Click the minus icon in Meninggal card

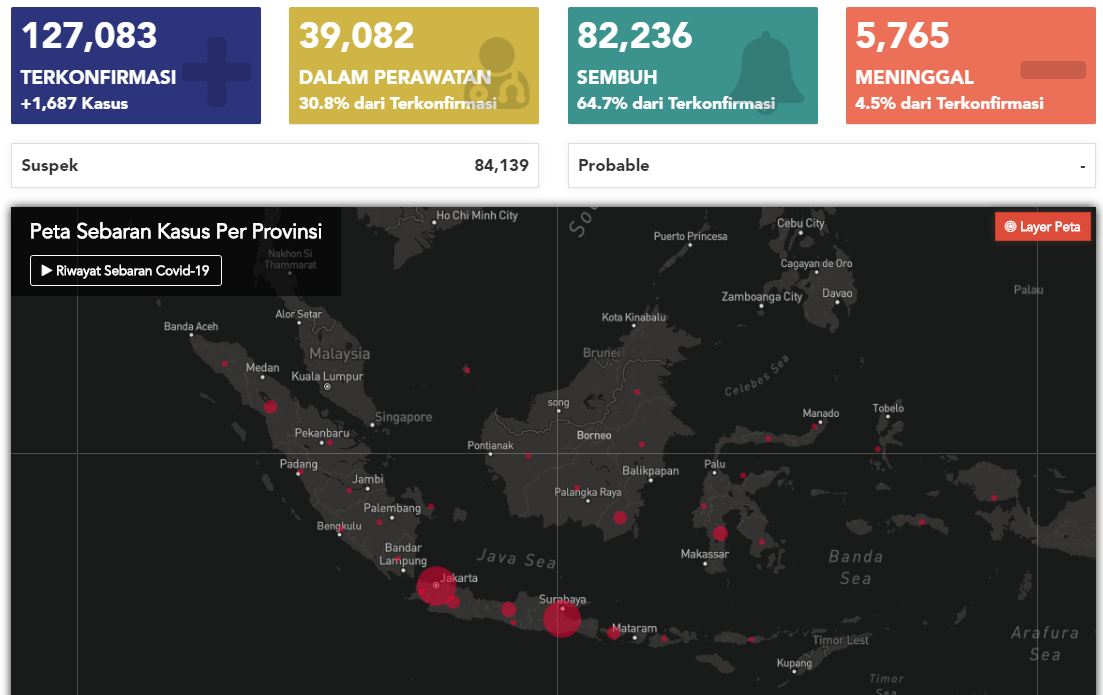click(1052, 70)
